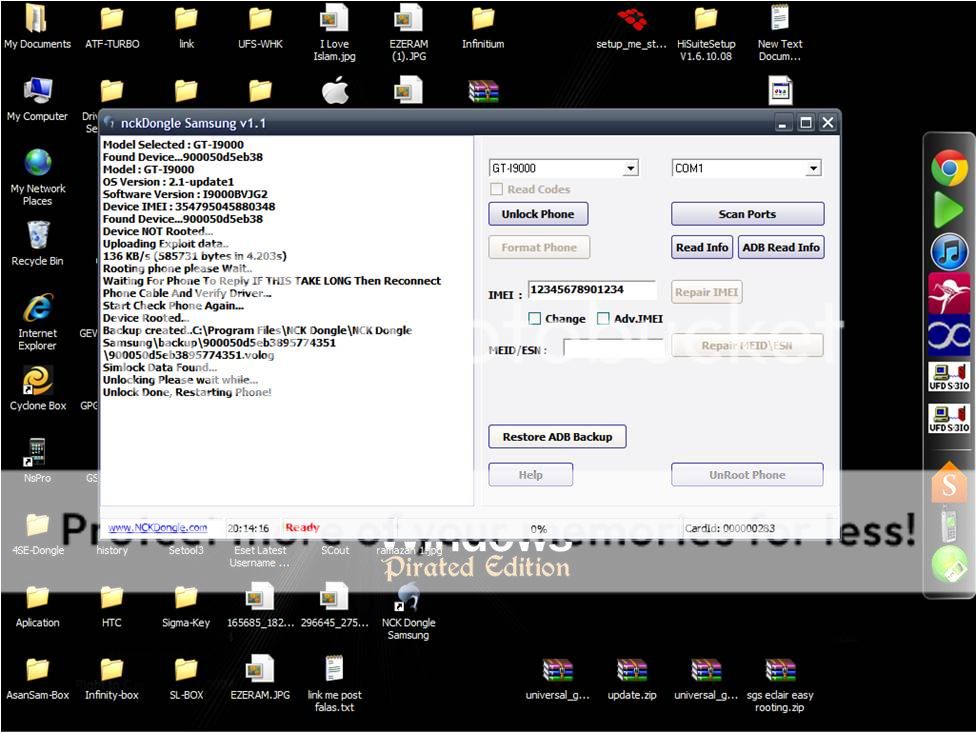Open the UFS-WHK folder
The image size is (977, 733).
point(260,27)
